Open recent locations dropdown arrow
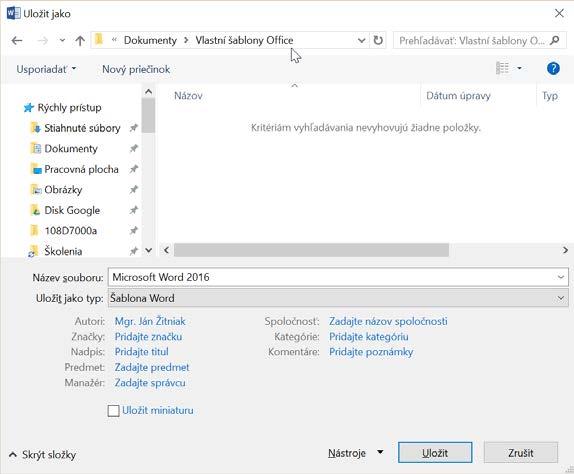This screenshot has height=474, width=574. (x=62, y=40)
